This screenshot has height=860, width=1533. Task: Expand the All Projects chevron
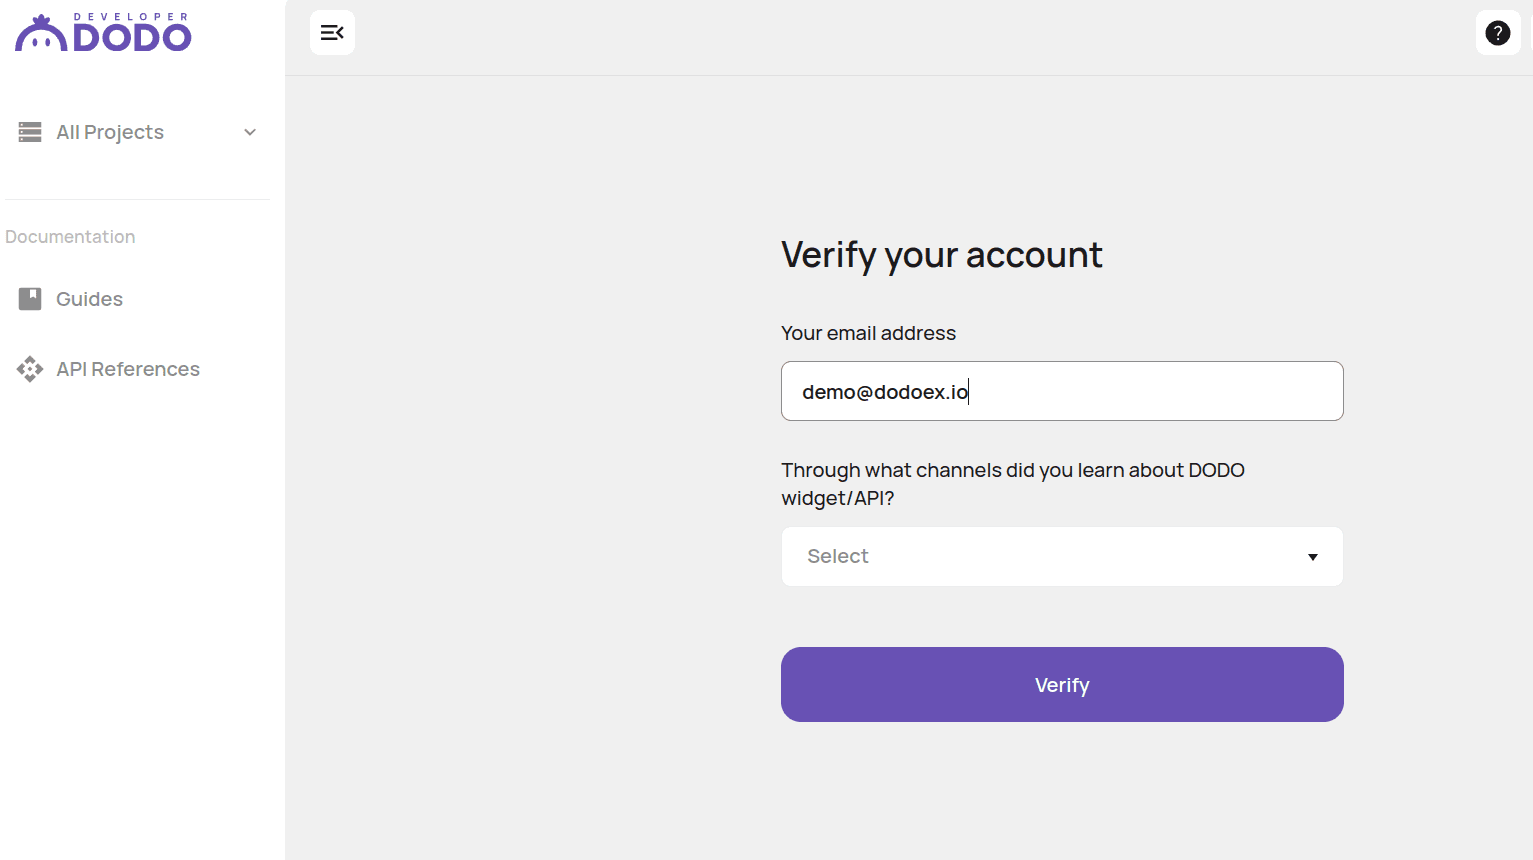250,132
